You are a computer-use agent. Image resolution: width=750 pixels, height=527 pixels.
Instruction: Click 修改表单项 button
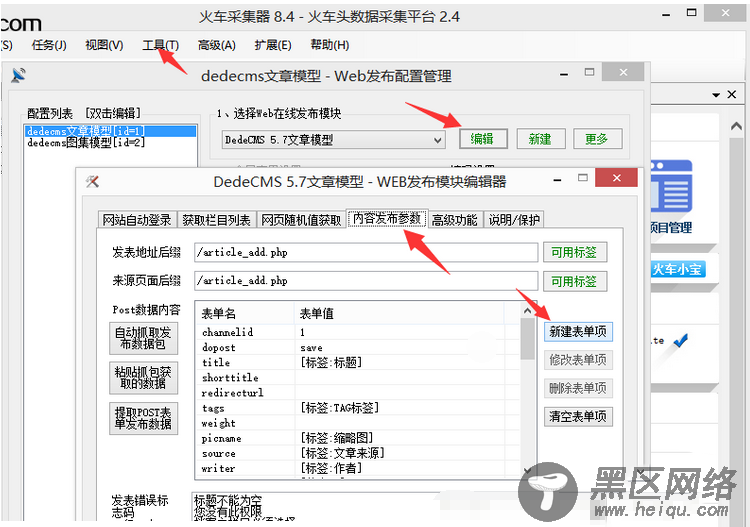pos(578,360)
